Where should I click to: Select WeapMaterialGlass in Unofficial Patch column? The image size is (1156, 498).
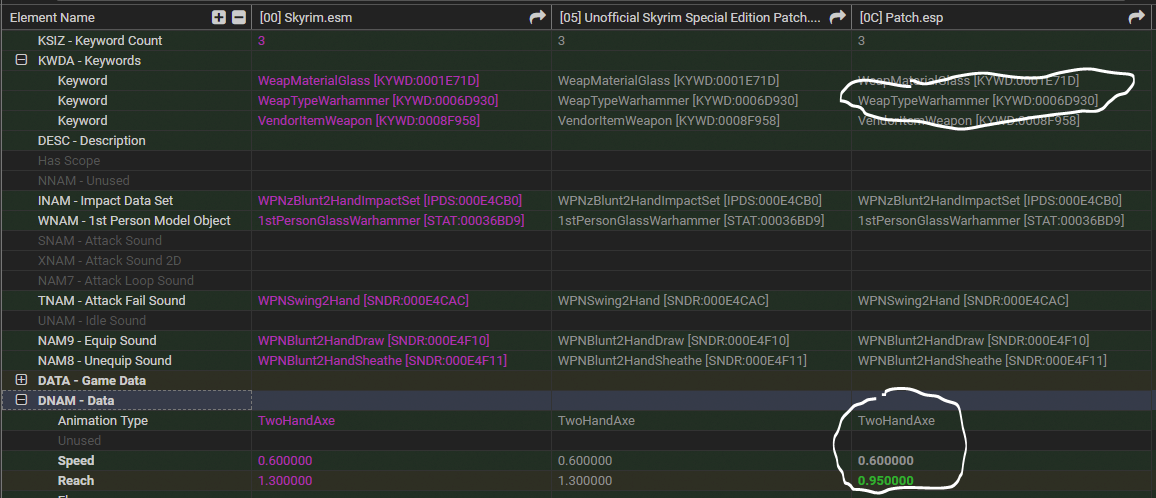click(668, 81)
